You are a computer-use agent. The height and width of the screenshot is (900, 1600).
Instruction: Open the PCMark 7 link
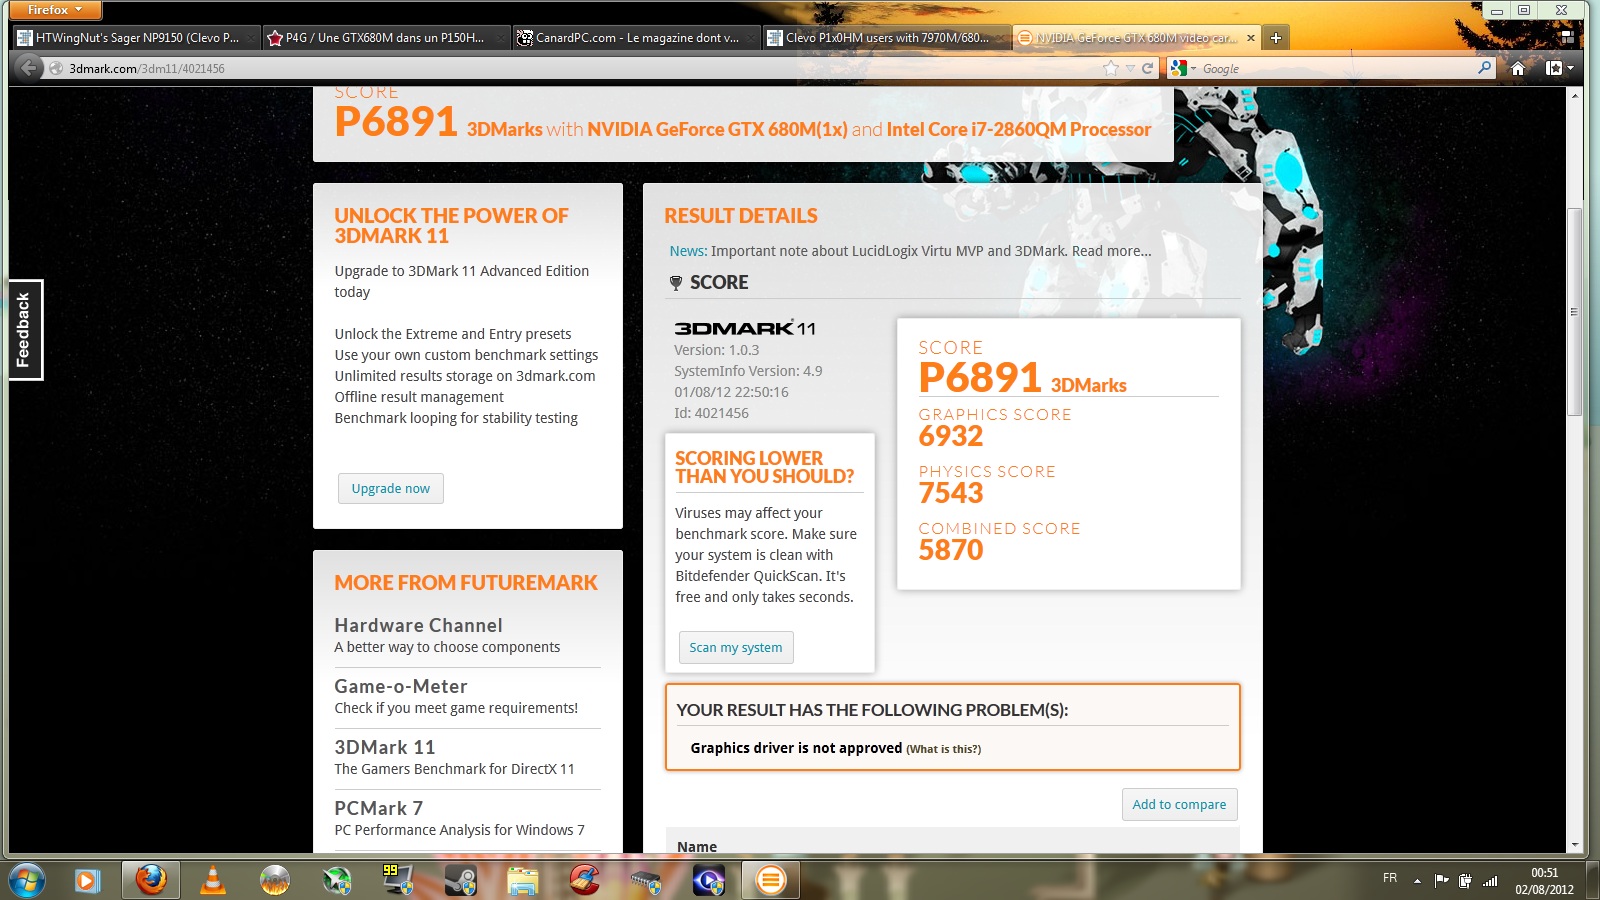click(378, 808)
